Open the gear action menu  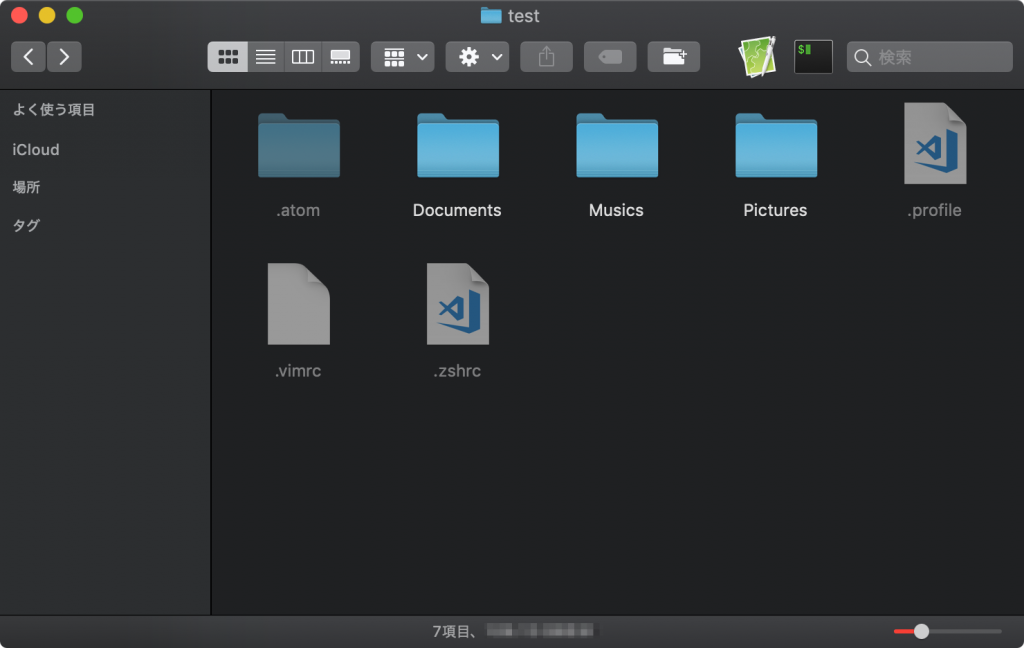coord(477,57)
